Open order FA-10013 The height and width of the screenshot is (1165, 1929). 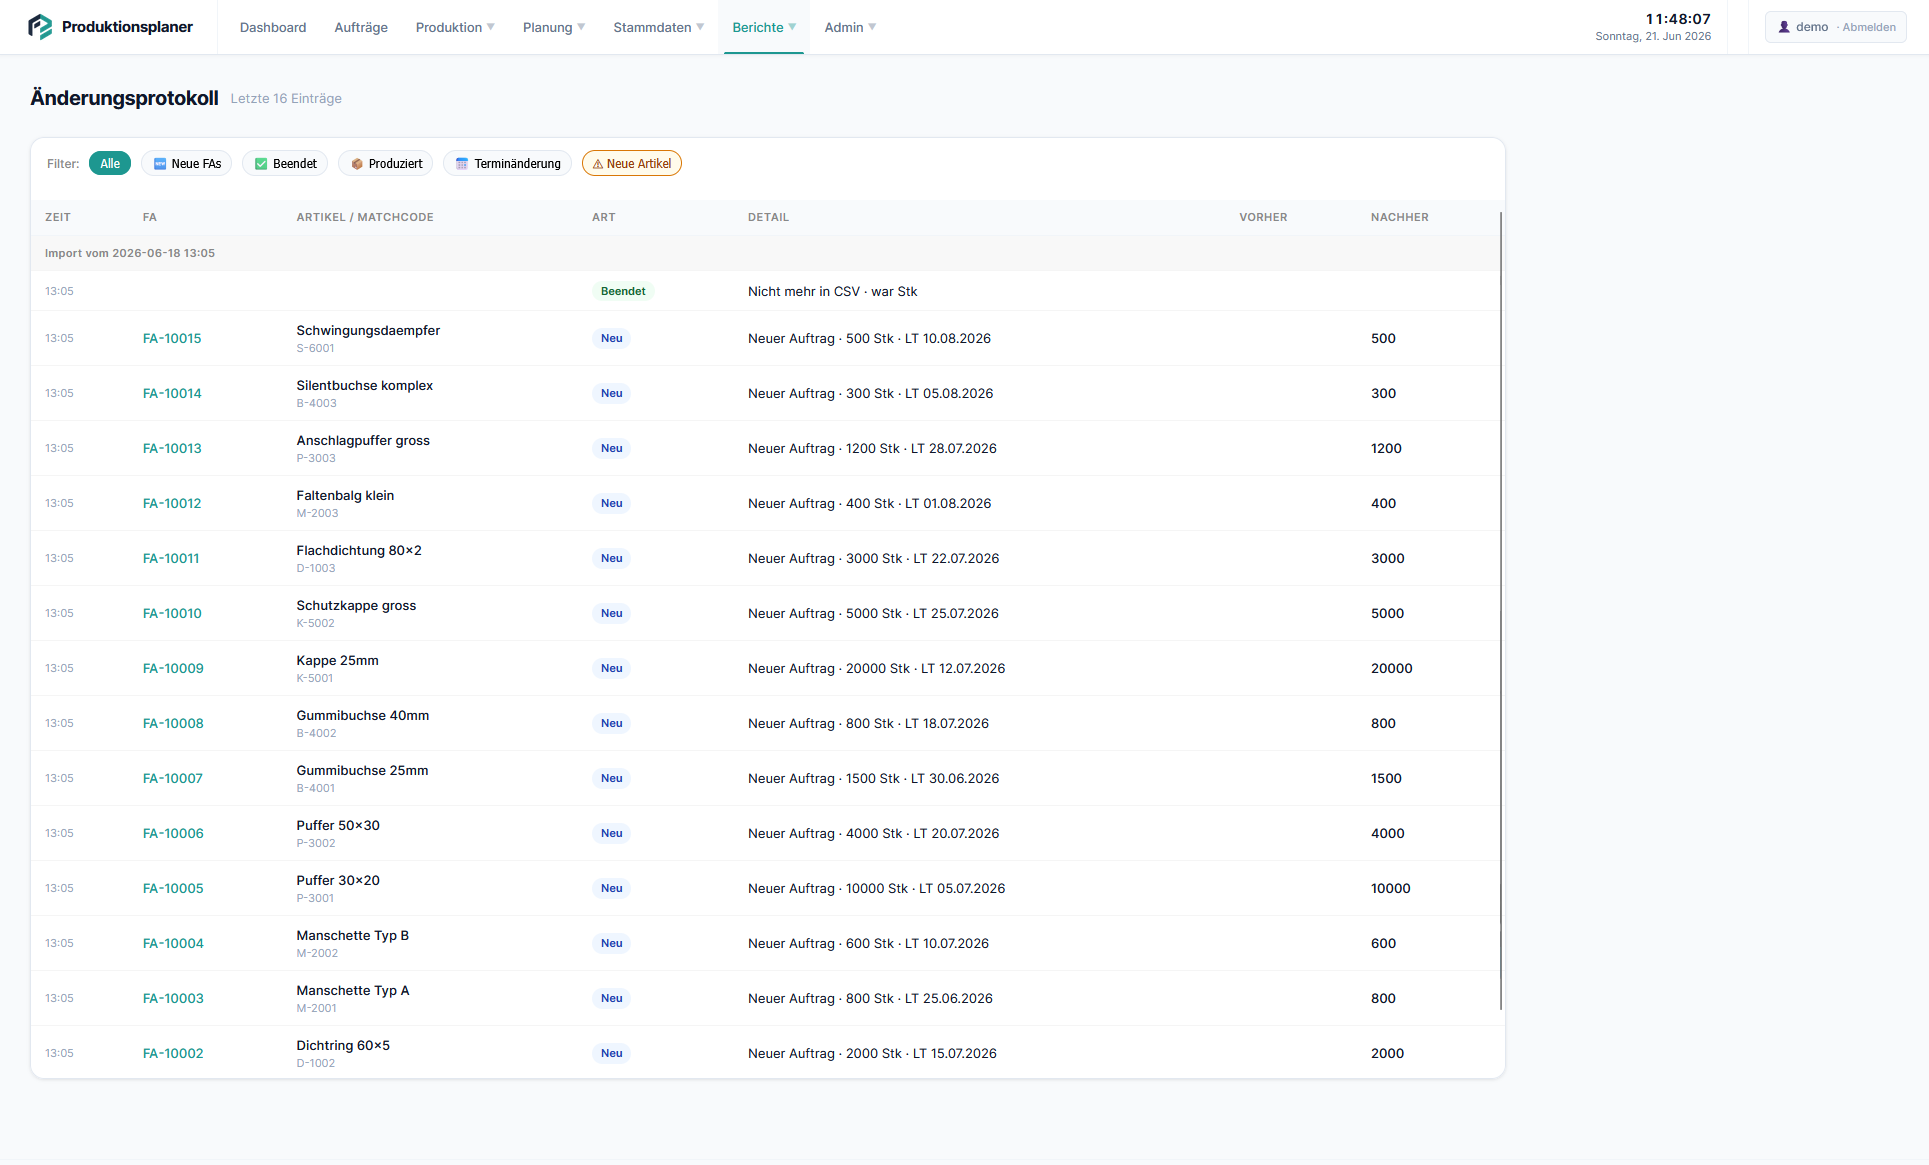tap(172, 448)
